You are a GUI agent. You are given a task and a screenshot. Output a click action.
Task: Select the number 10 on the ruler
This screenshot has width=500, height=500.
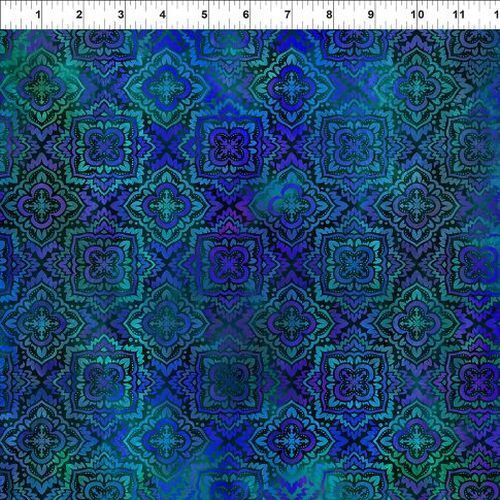[x=417, y=14]
